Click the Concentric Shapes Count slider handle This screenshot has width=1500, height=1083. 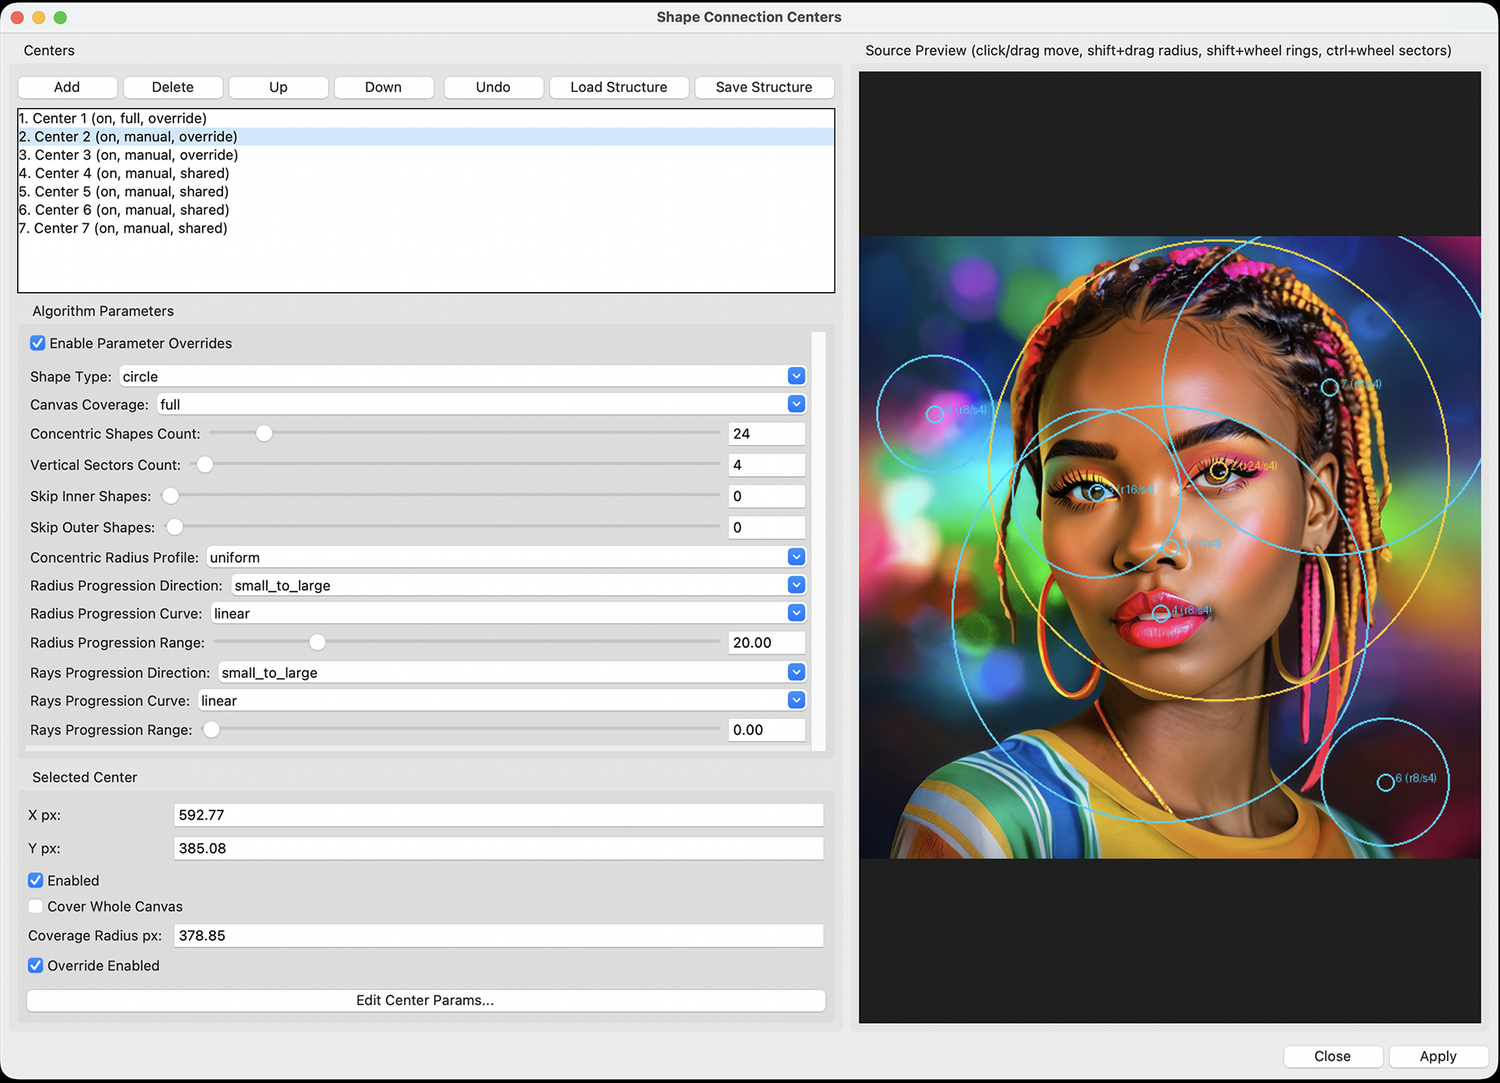264,433
